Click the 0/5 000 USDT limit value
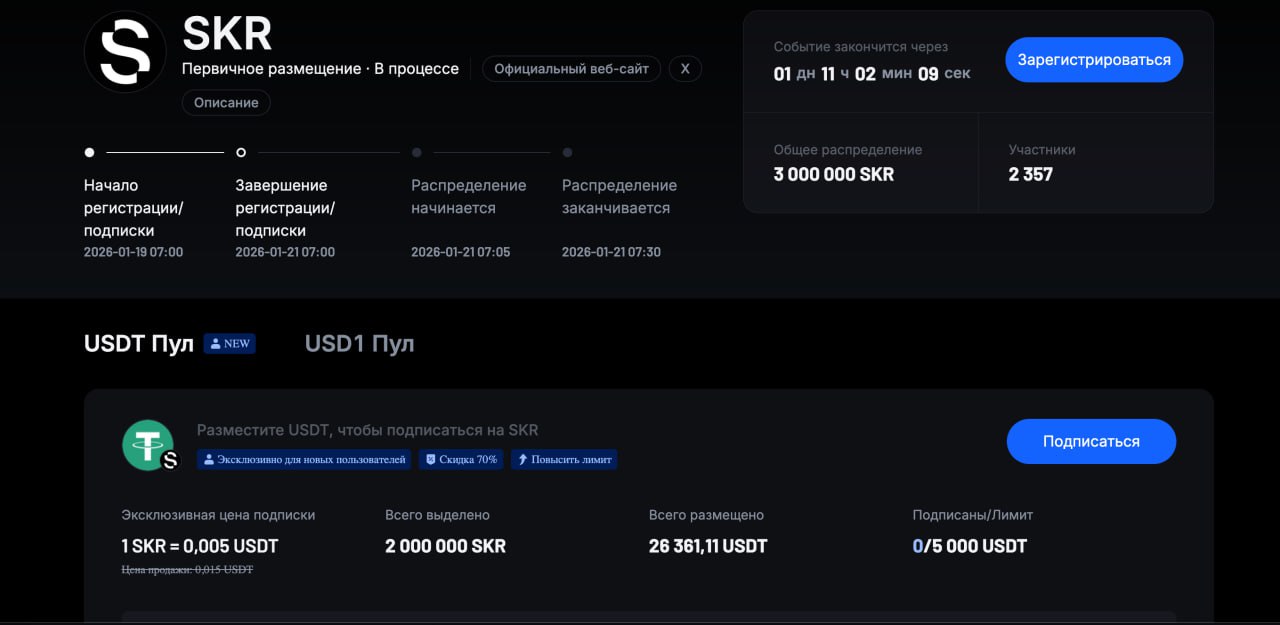 (969, 546)
